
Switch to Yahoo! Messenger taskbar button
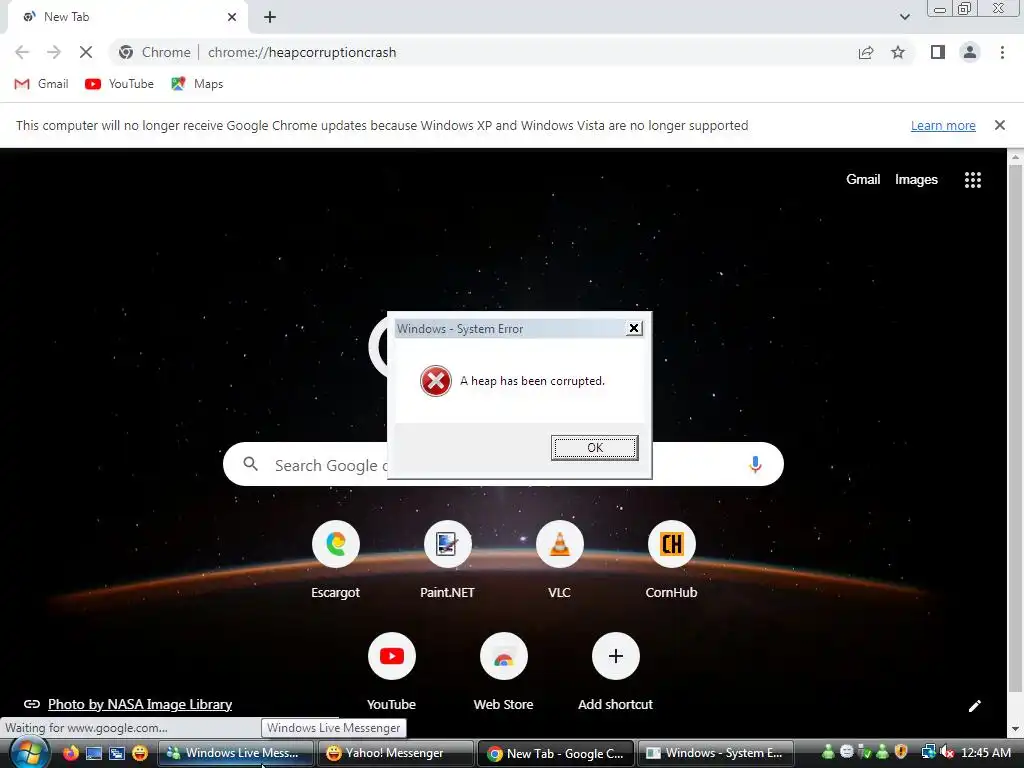pos(396,753)
